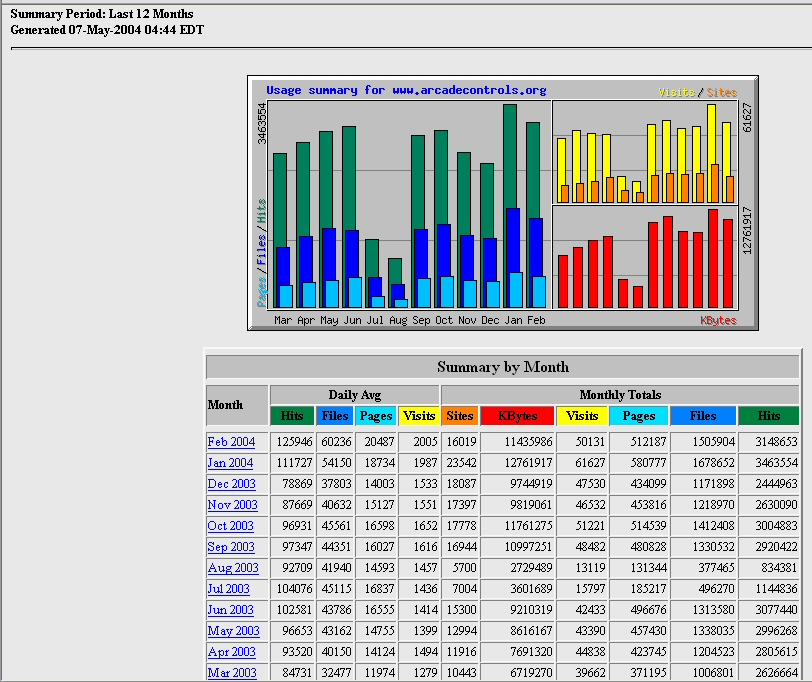The image size is (812, 682).
Task: Go to Nov 2003 statistics
Action: coord(232,505)
